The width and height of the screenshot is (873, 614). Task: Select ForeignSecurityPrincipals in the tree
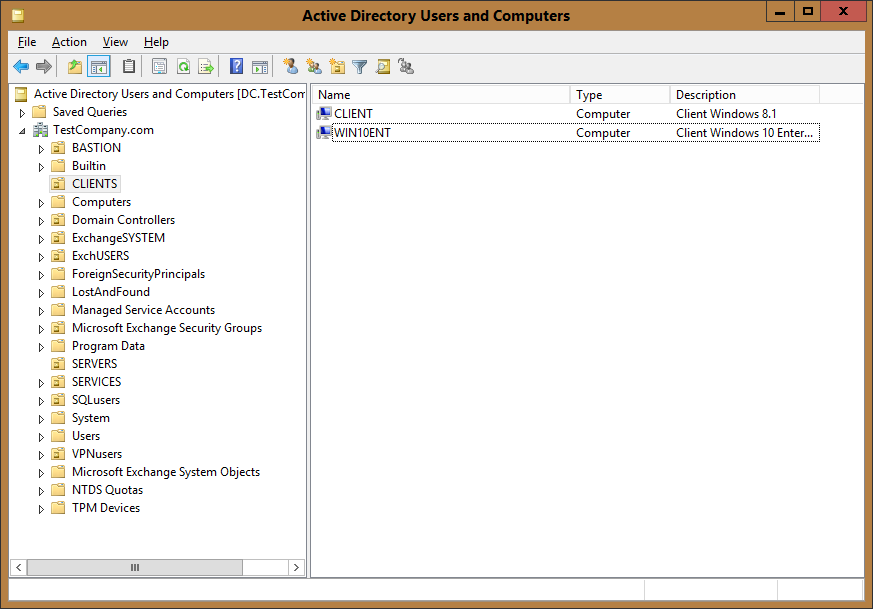coord(138,274)
